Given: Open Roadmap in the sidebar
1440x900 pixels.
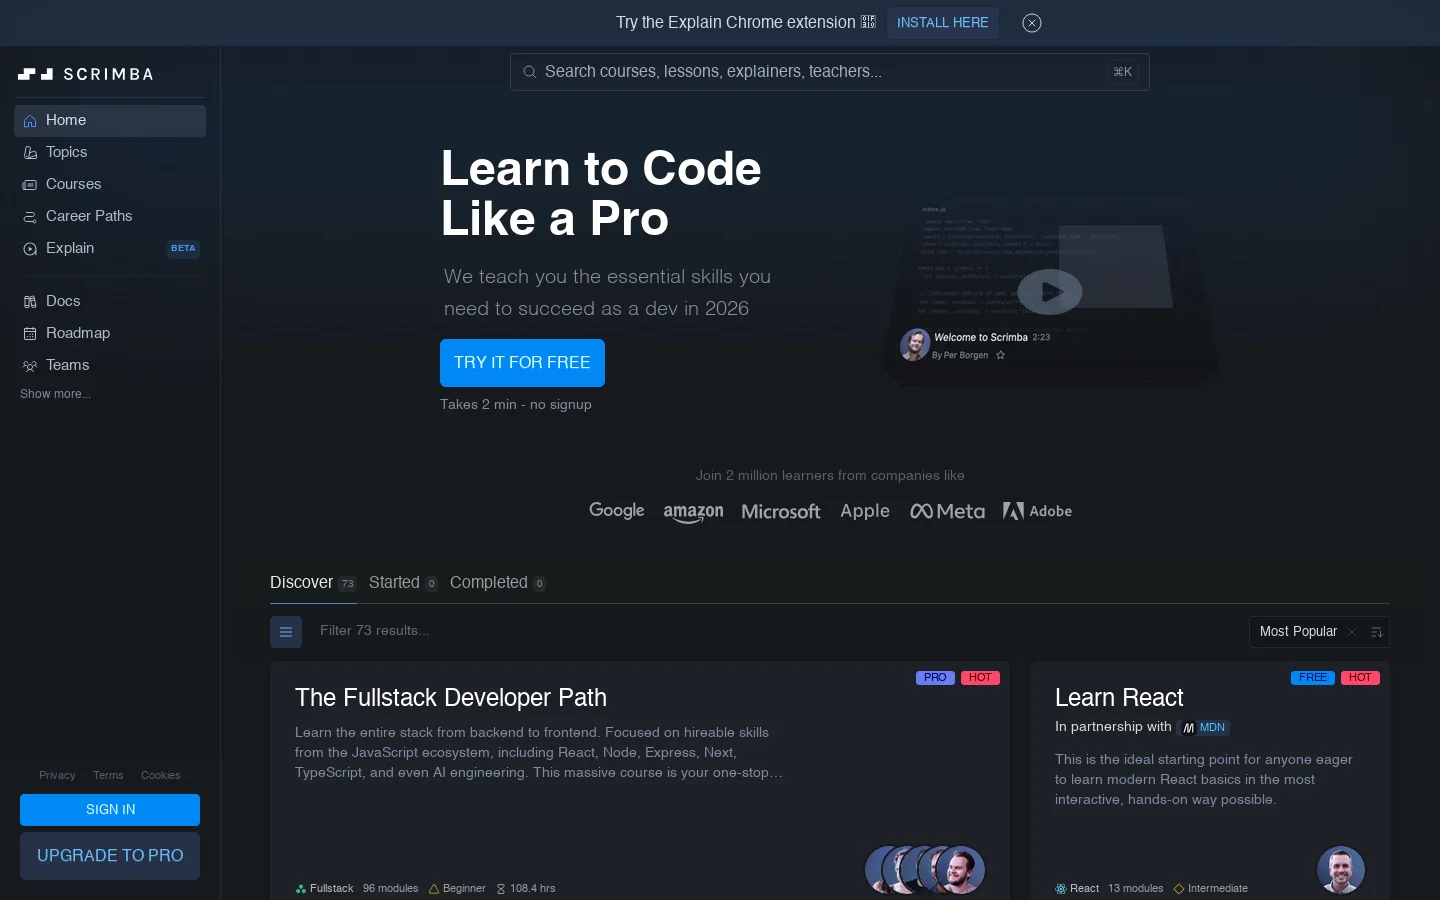Looking at the screenshot, I should coord(110,333).
